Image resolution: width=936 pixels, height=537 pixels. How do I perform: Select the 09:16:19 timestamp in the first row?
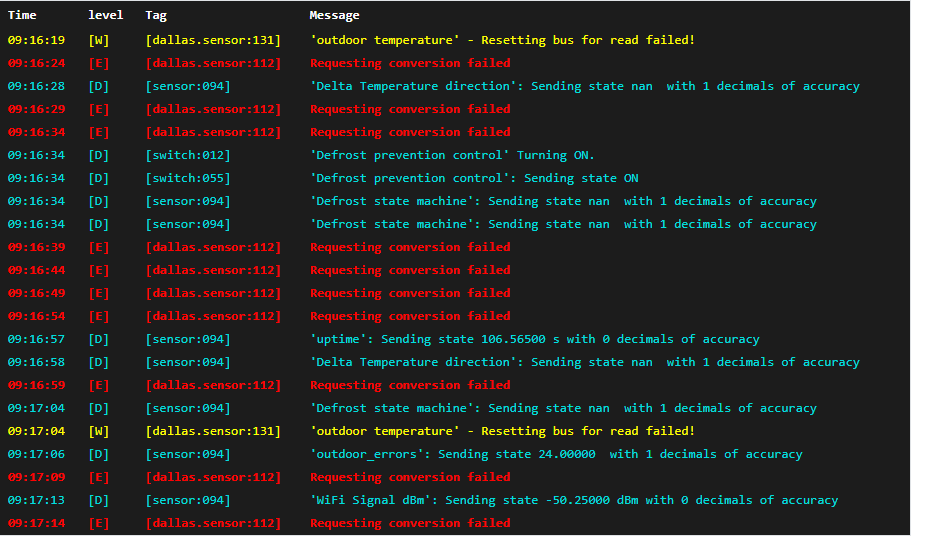tap(36, 40)
